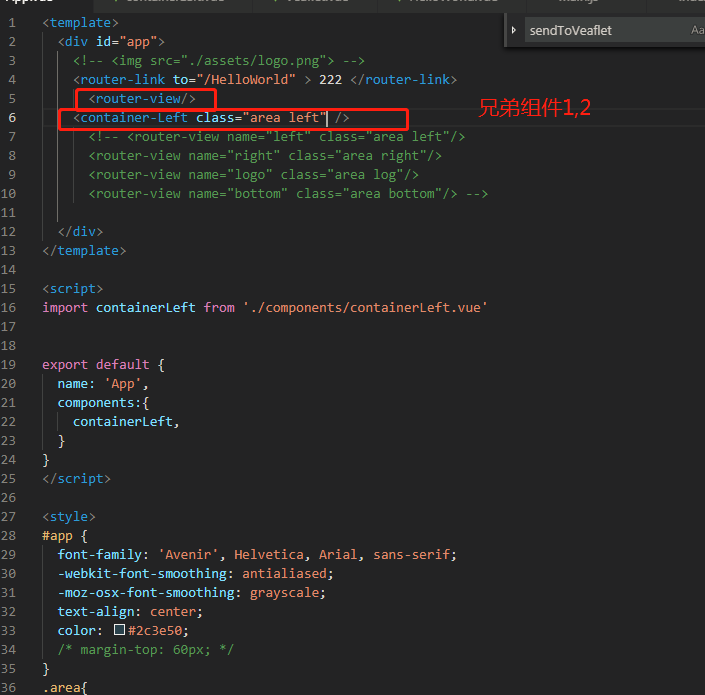The height and width of the screenshot is (695, 705).
Task: Click the opening <script> tag
Action: [x=73, y=289]
